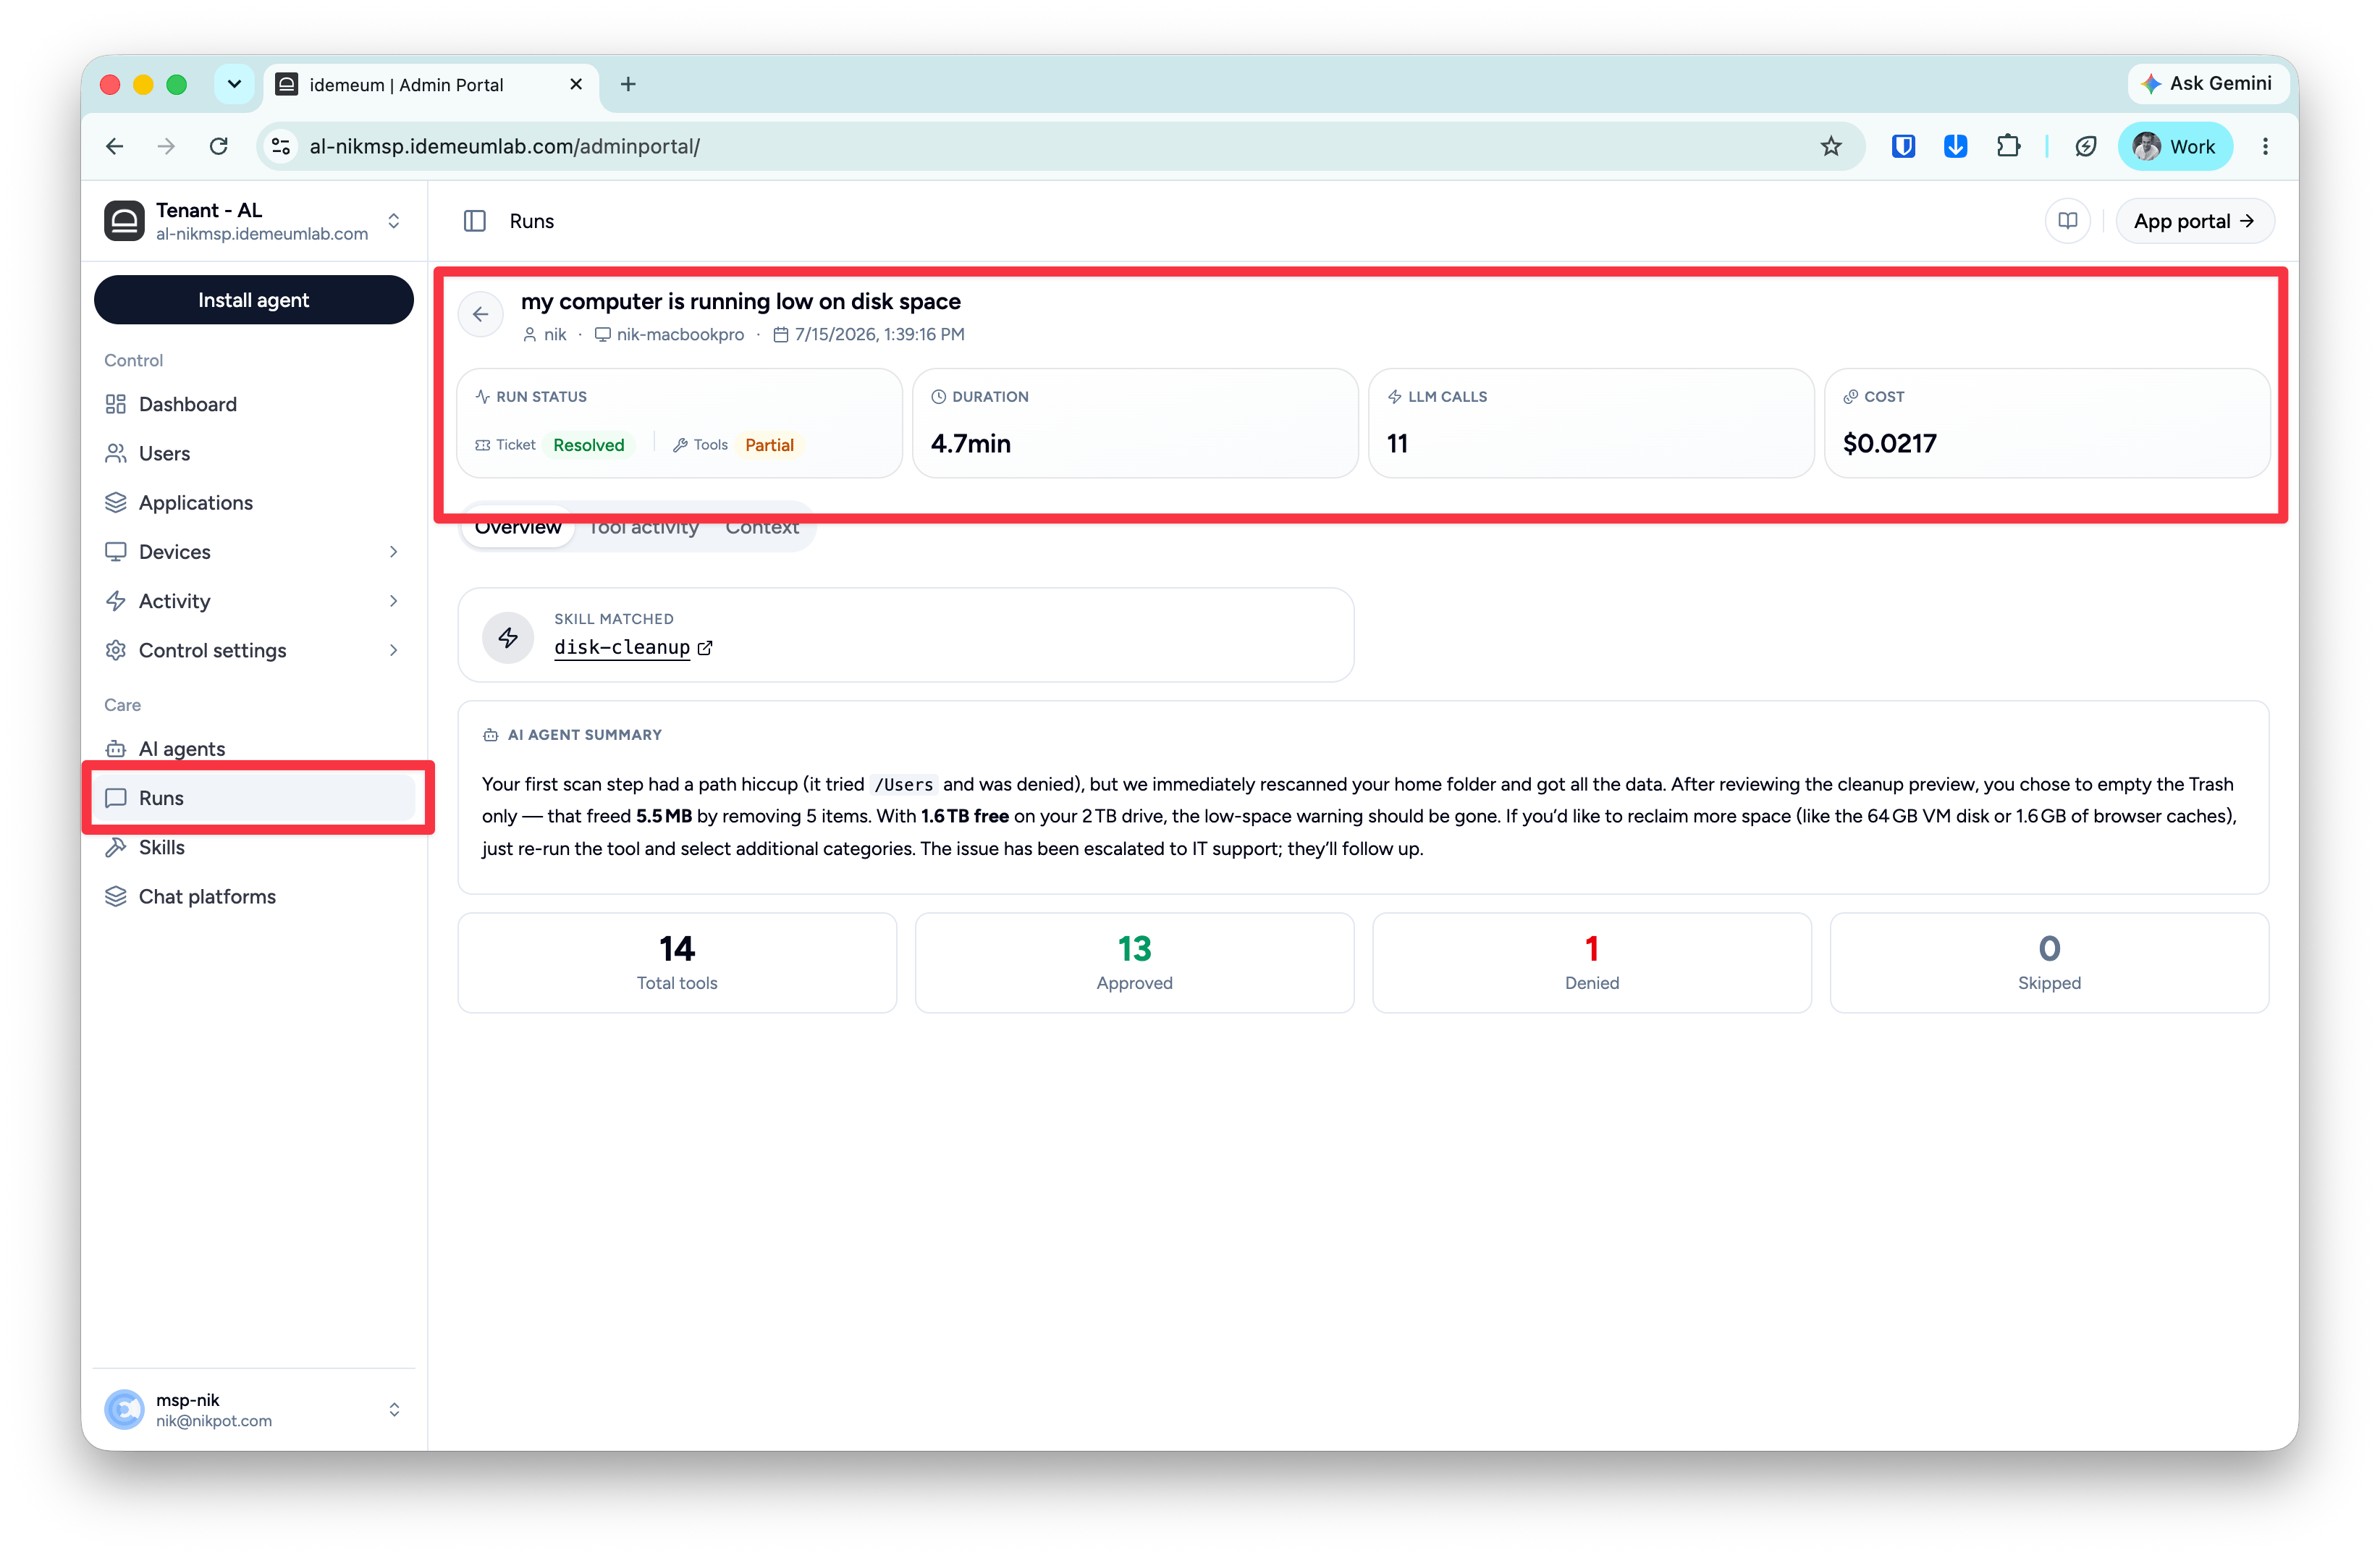Open the browser extensions puzzle icon
Image resolution: width=2380 pixels, height=1558 pixels.
[2007, 146]
